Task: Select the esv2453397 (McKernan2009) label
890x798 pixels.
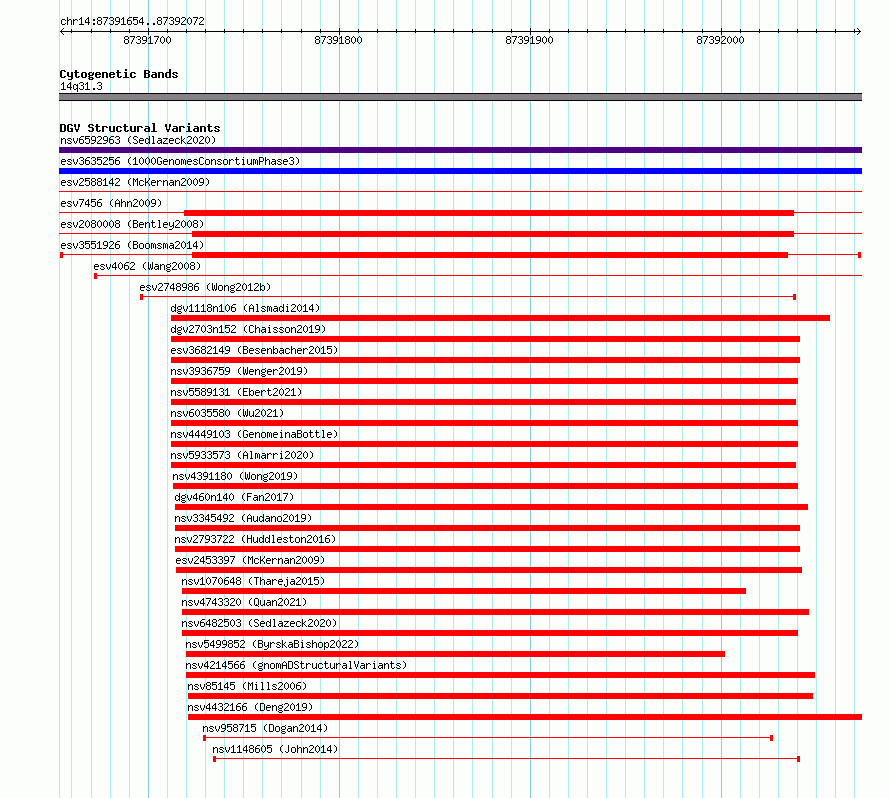Action: [x=250, y=560]
